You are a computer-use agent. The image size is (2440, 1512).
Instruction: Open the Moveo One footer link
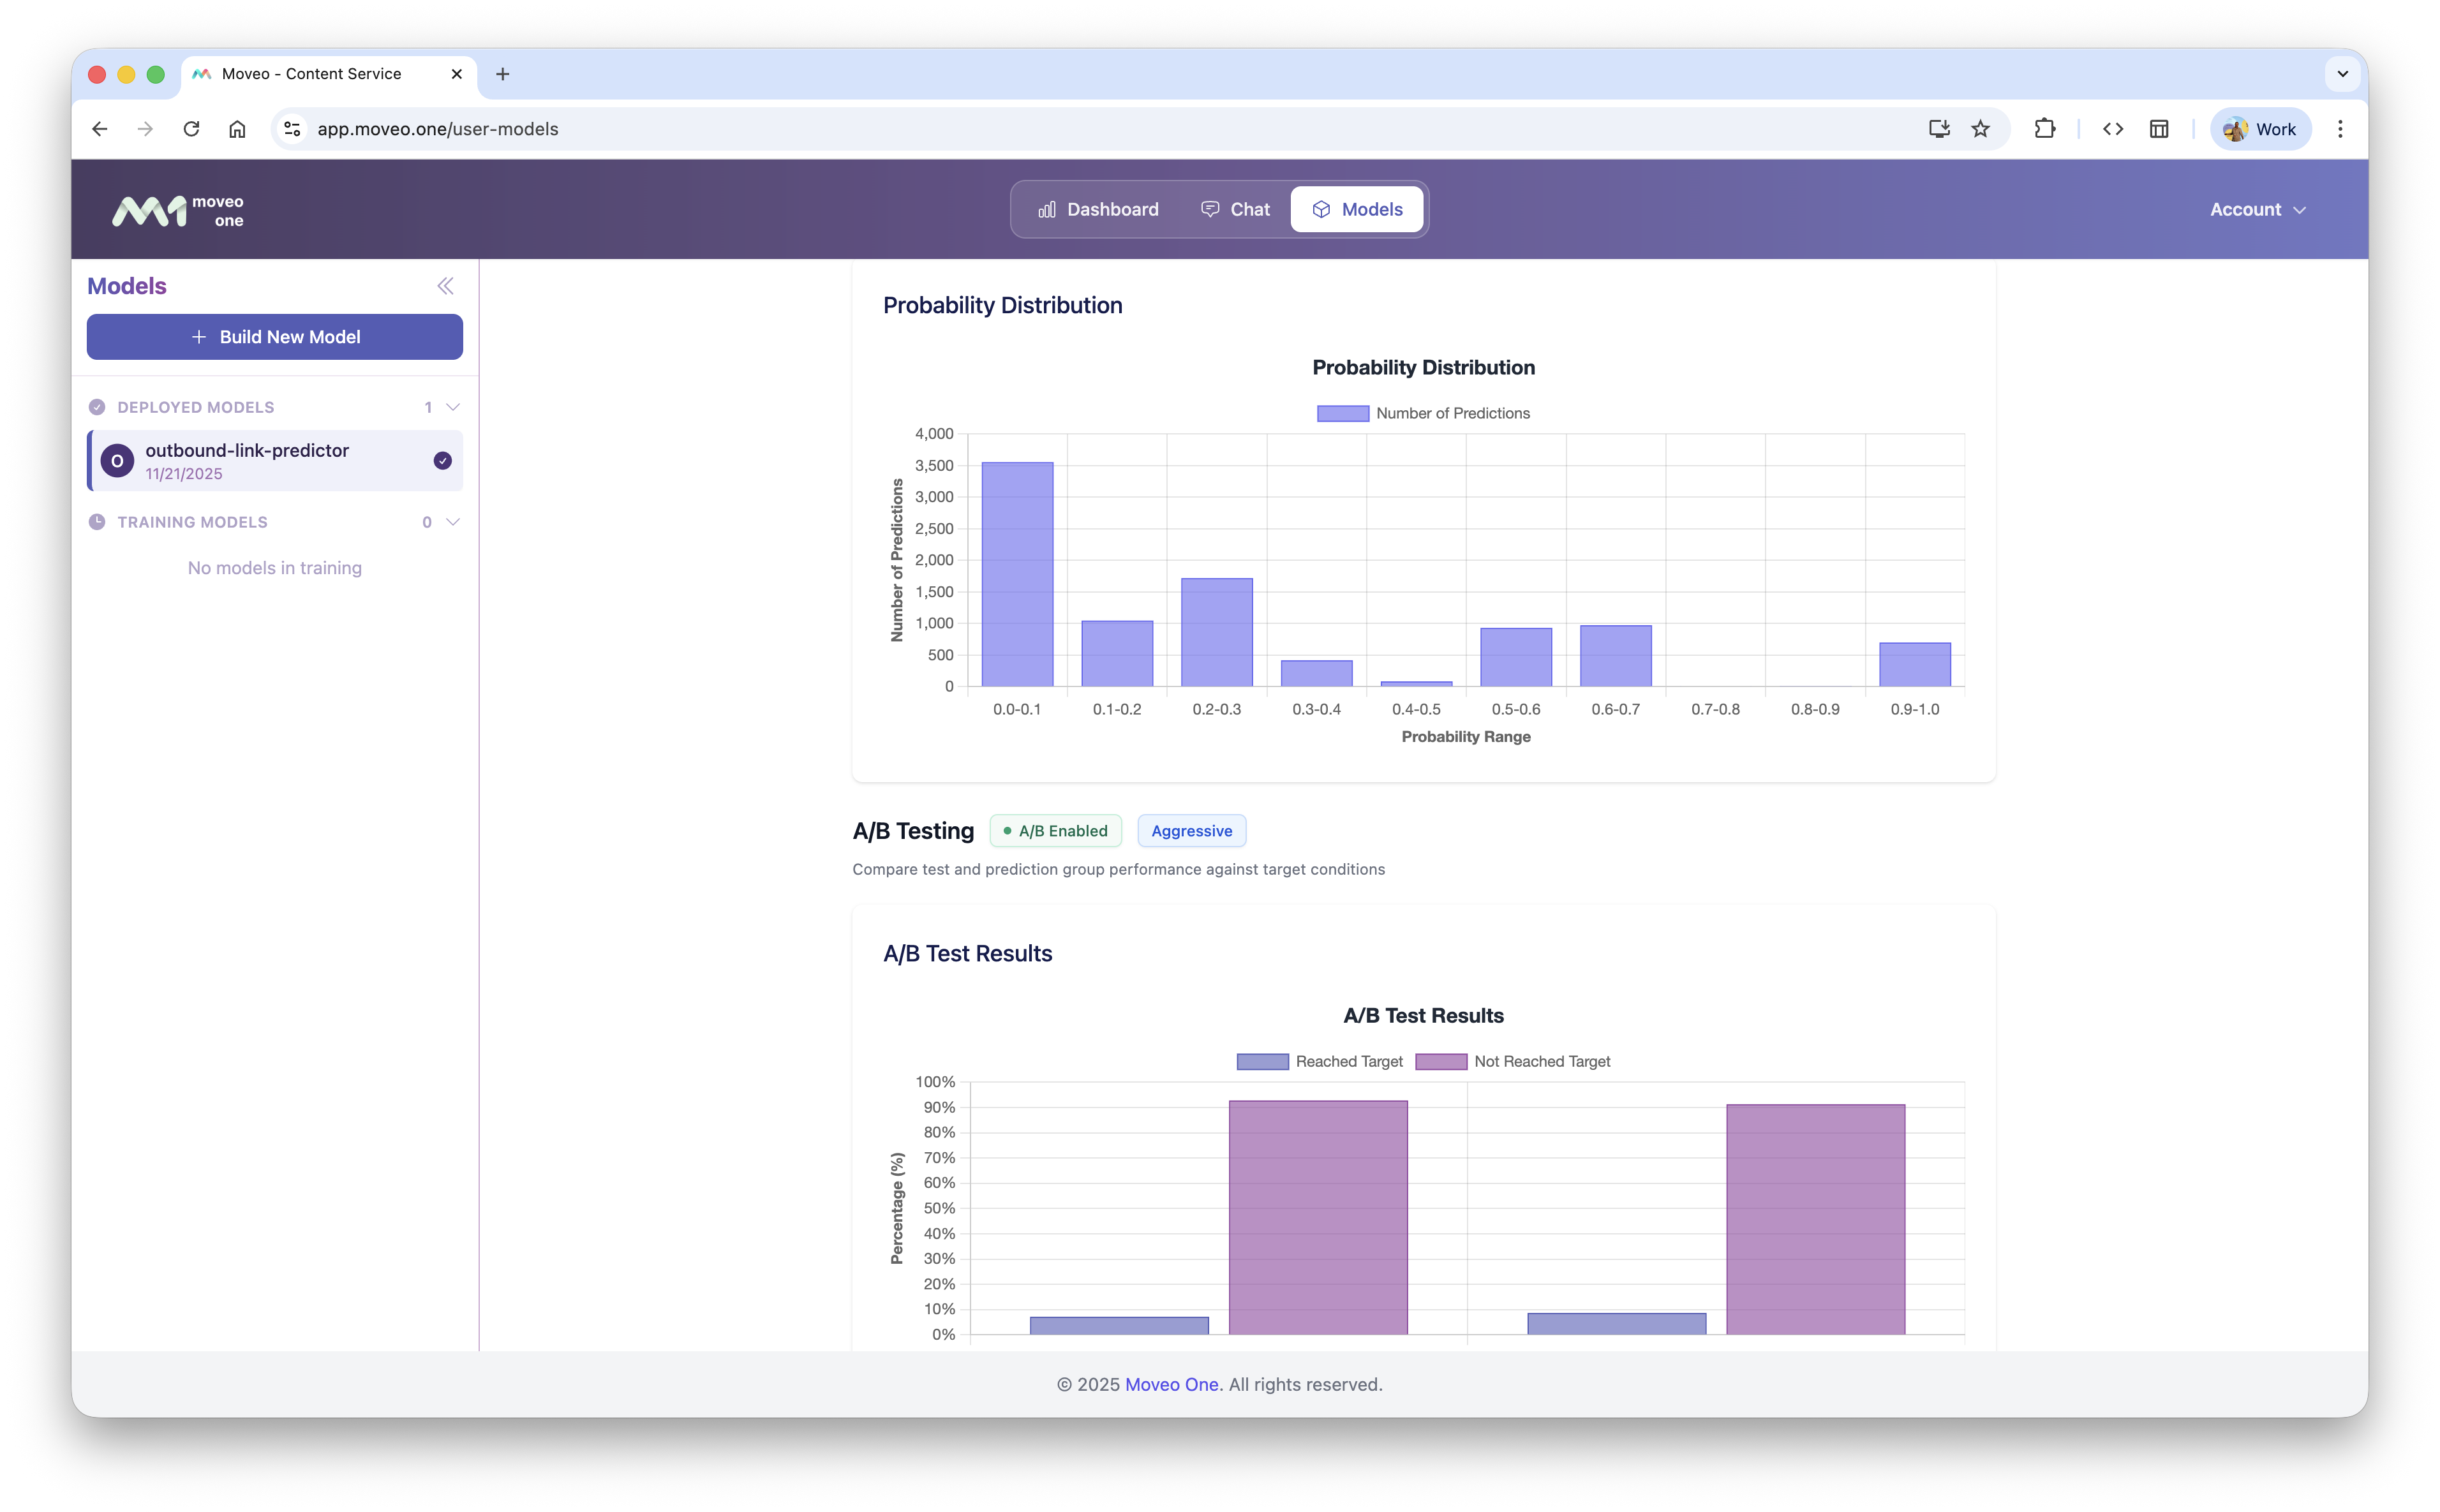[1171, 1384]
